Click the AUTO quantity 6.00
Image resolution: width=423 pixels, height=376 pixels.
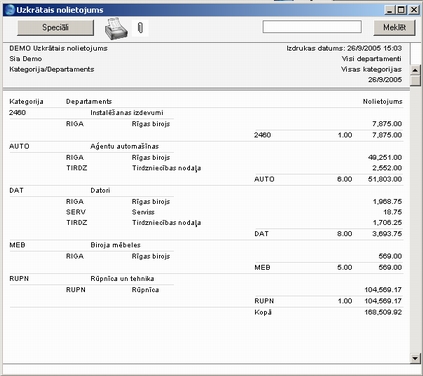(x=344, y=179)
